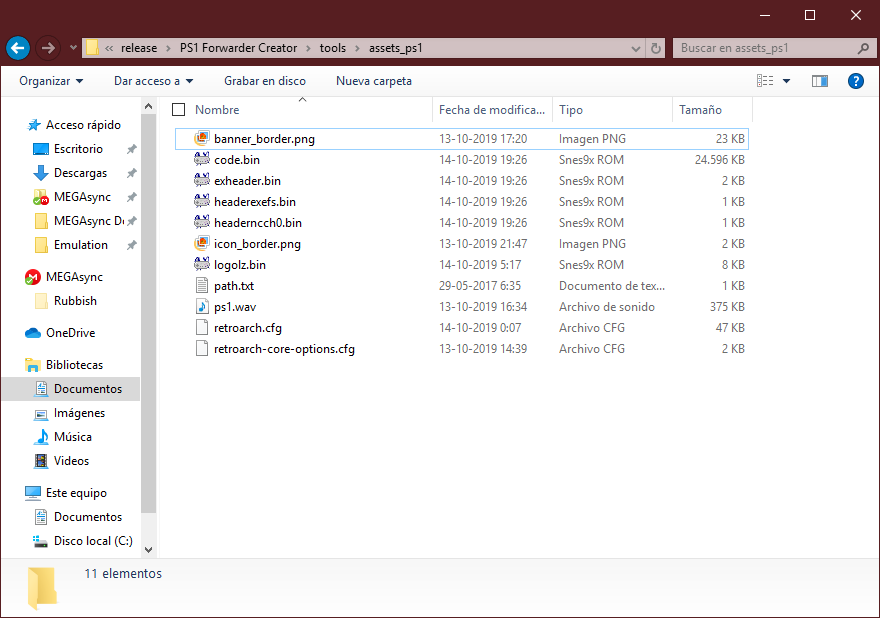The width and height of the screenshot is (880, 618).
Task: Select the headerexefs.bin file icon
Action: pyautogui.click(x=202, y=201)
